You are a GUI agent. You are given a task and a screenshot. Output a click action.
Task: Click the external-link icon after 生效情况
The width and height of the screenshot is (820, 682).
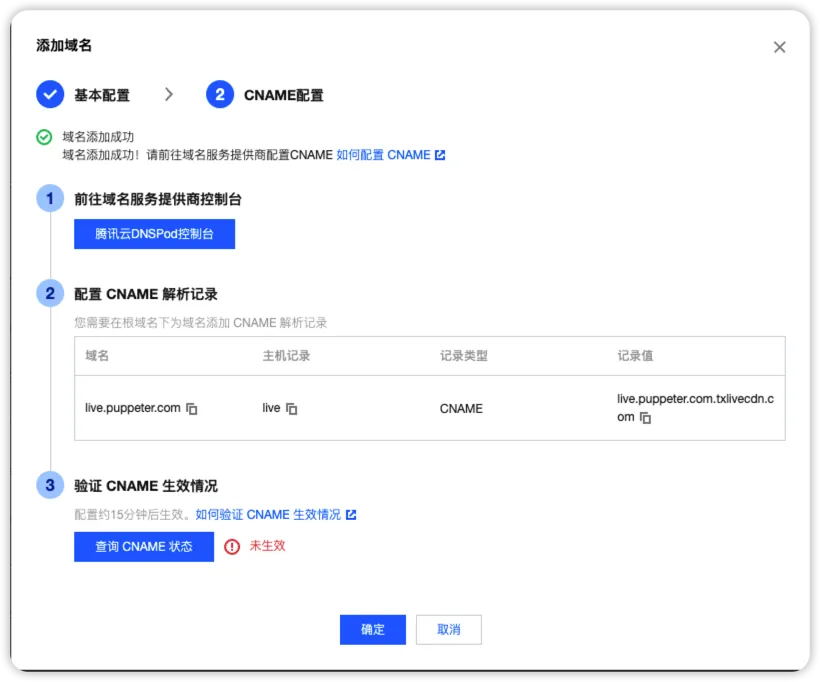coord(351,515)
